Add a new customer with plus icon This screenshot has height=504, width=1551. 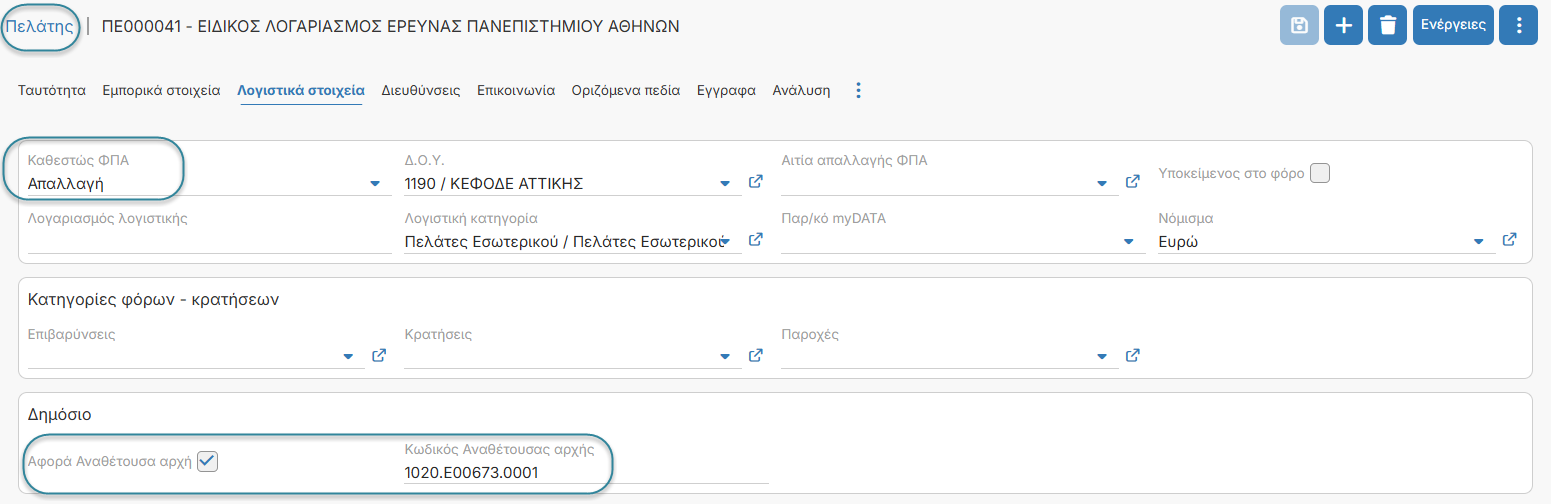[x=1343, y=26]
